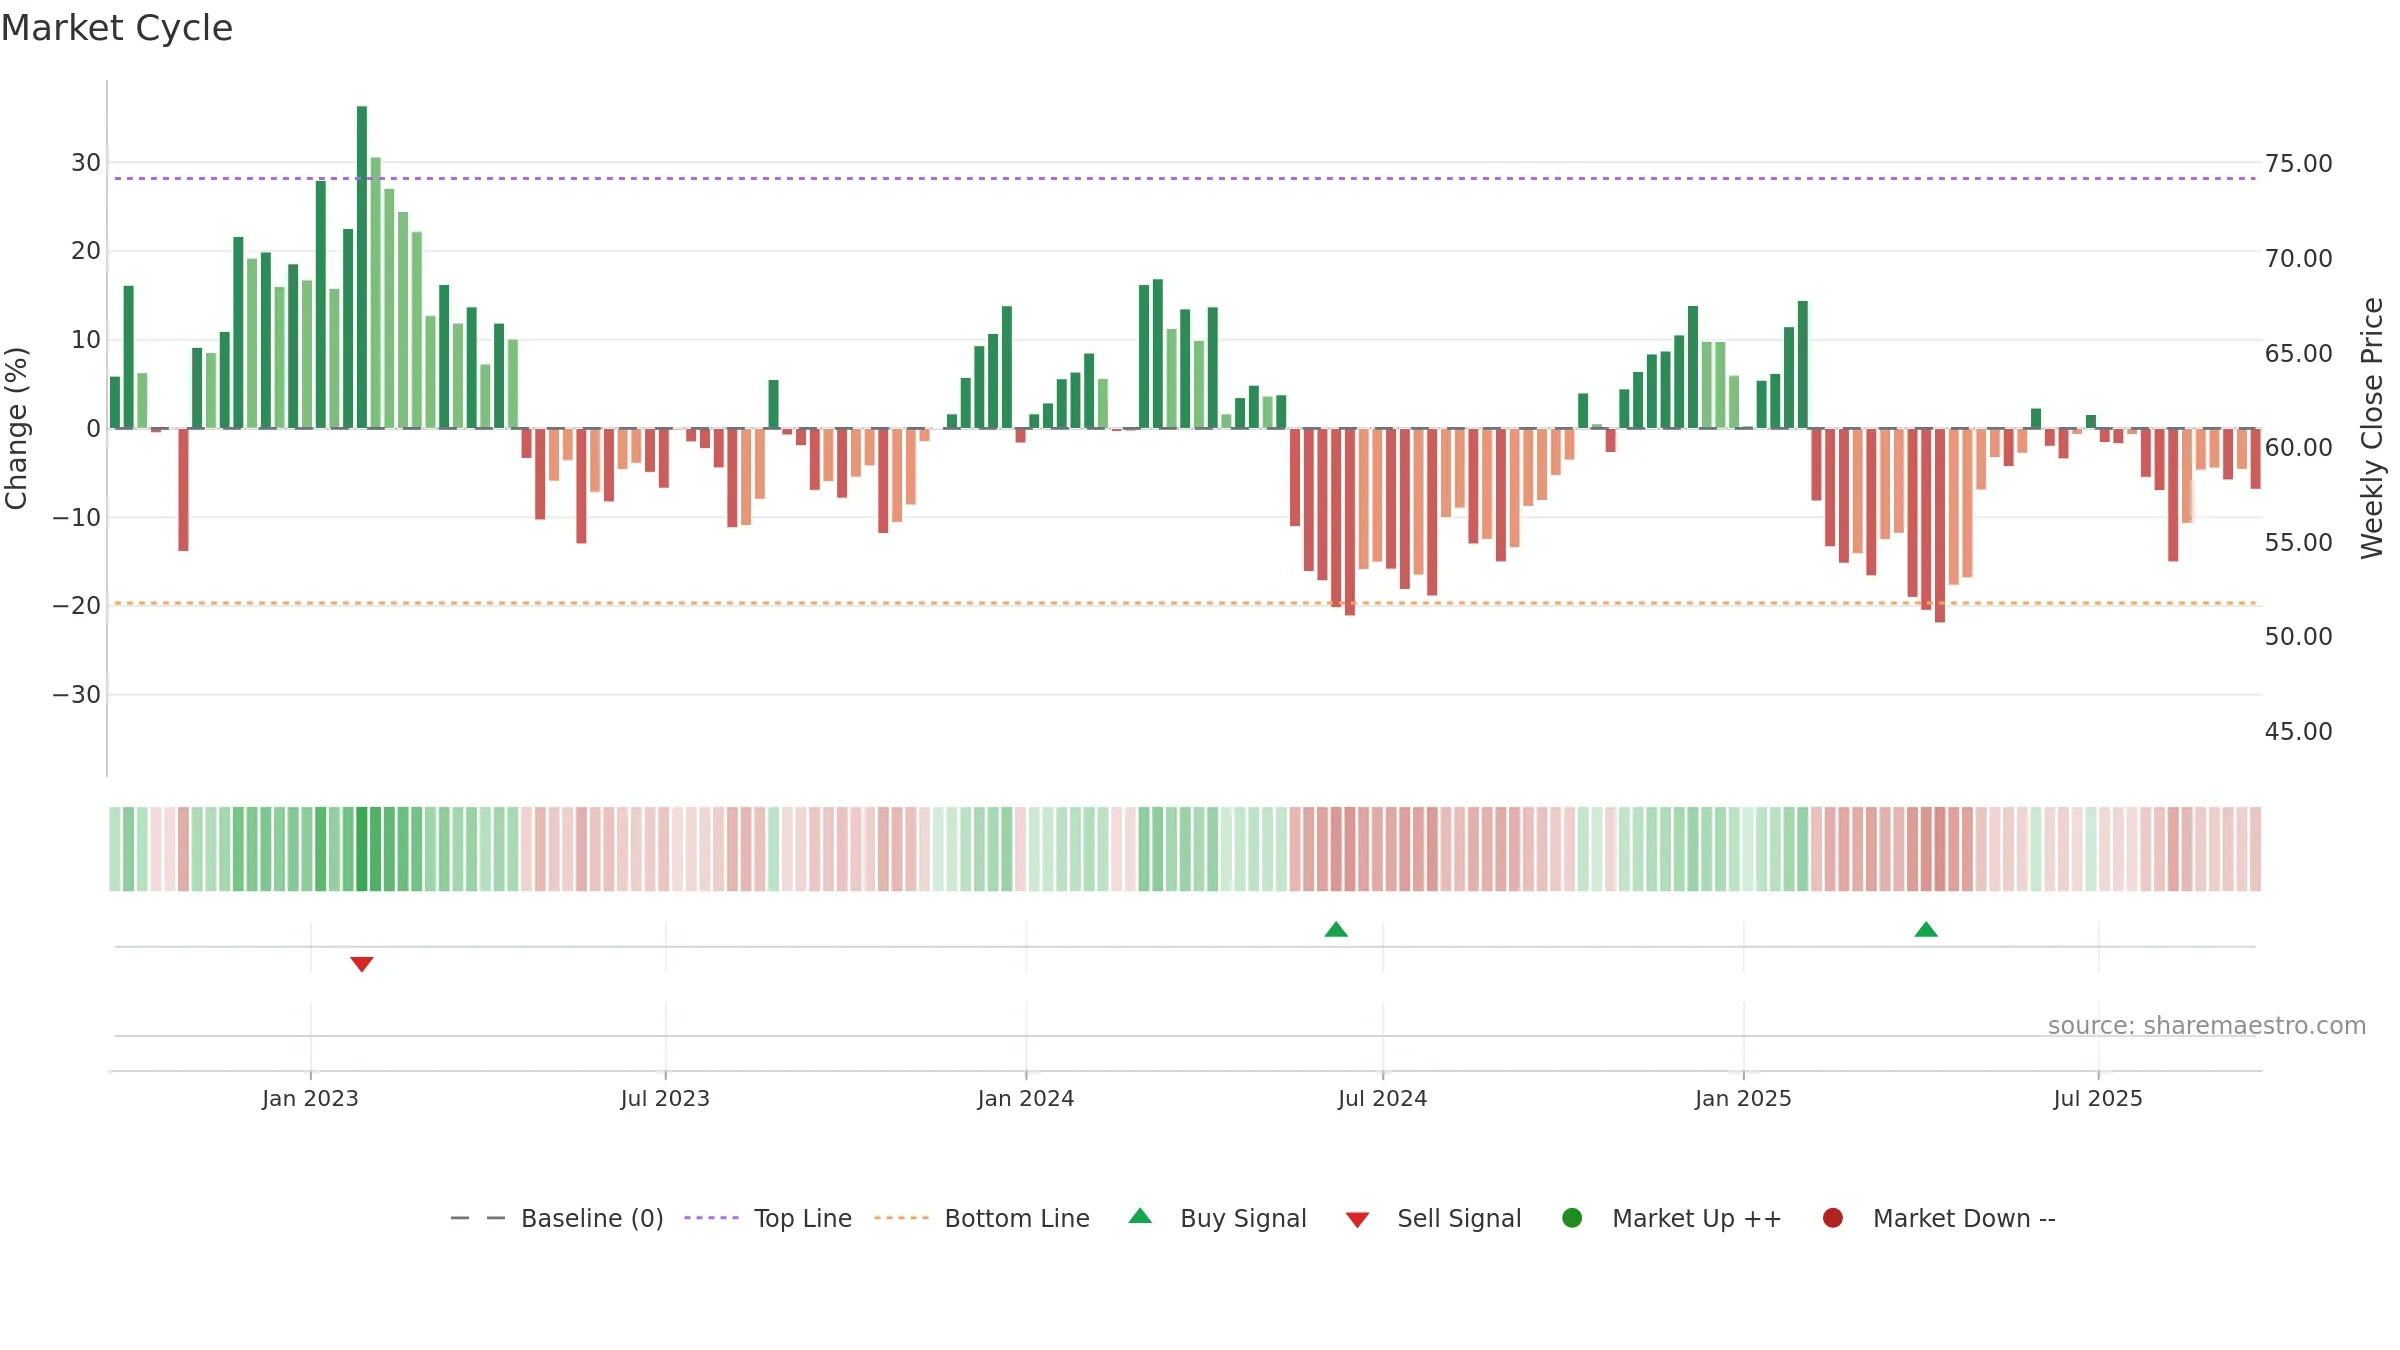2400x1350 pixels.
Task: Toggle the Top Line legend item
Action: tap(768, 1218)
